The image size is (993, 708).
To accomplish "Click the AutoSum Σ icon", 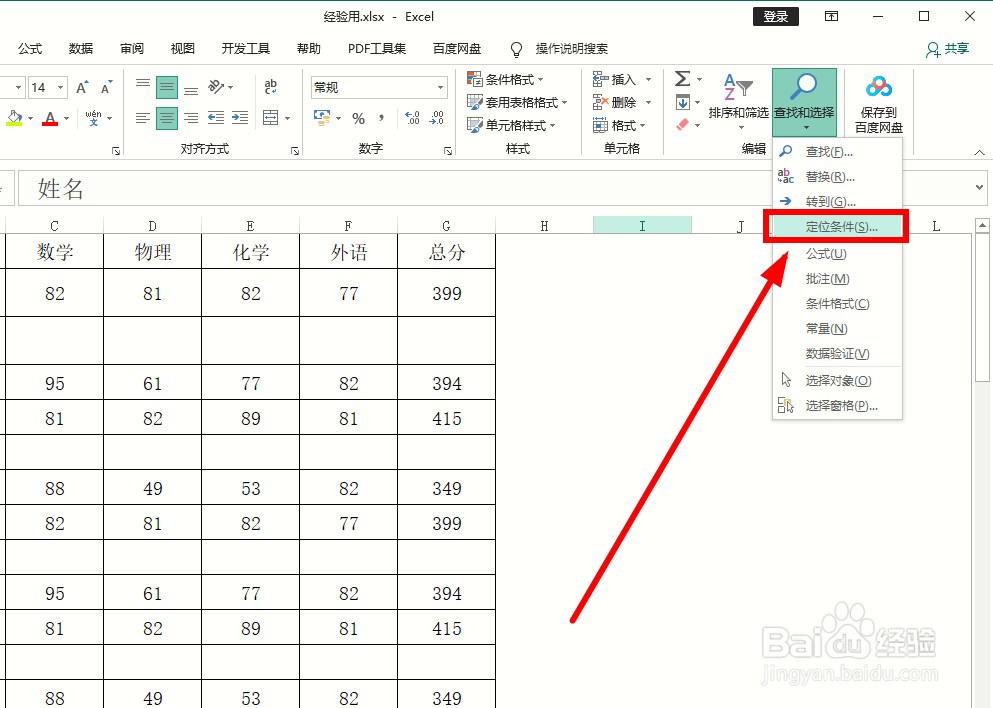I will tap(683, 78).
